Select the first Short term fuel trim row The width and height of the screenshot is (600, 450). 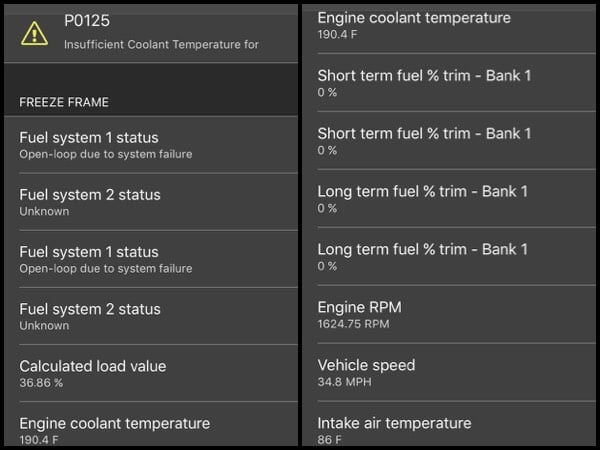[448, 83]
